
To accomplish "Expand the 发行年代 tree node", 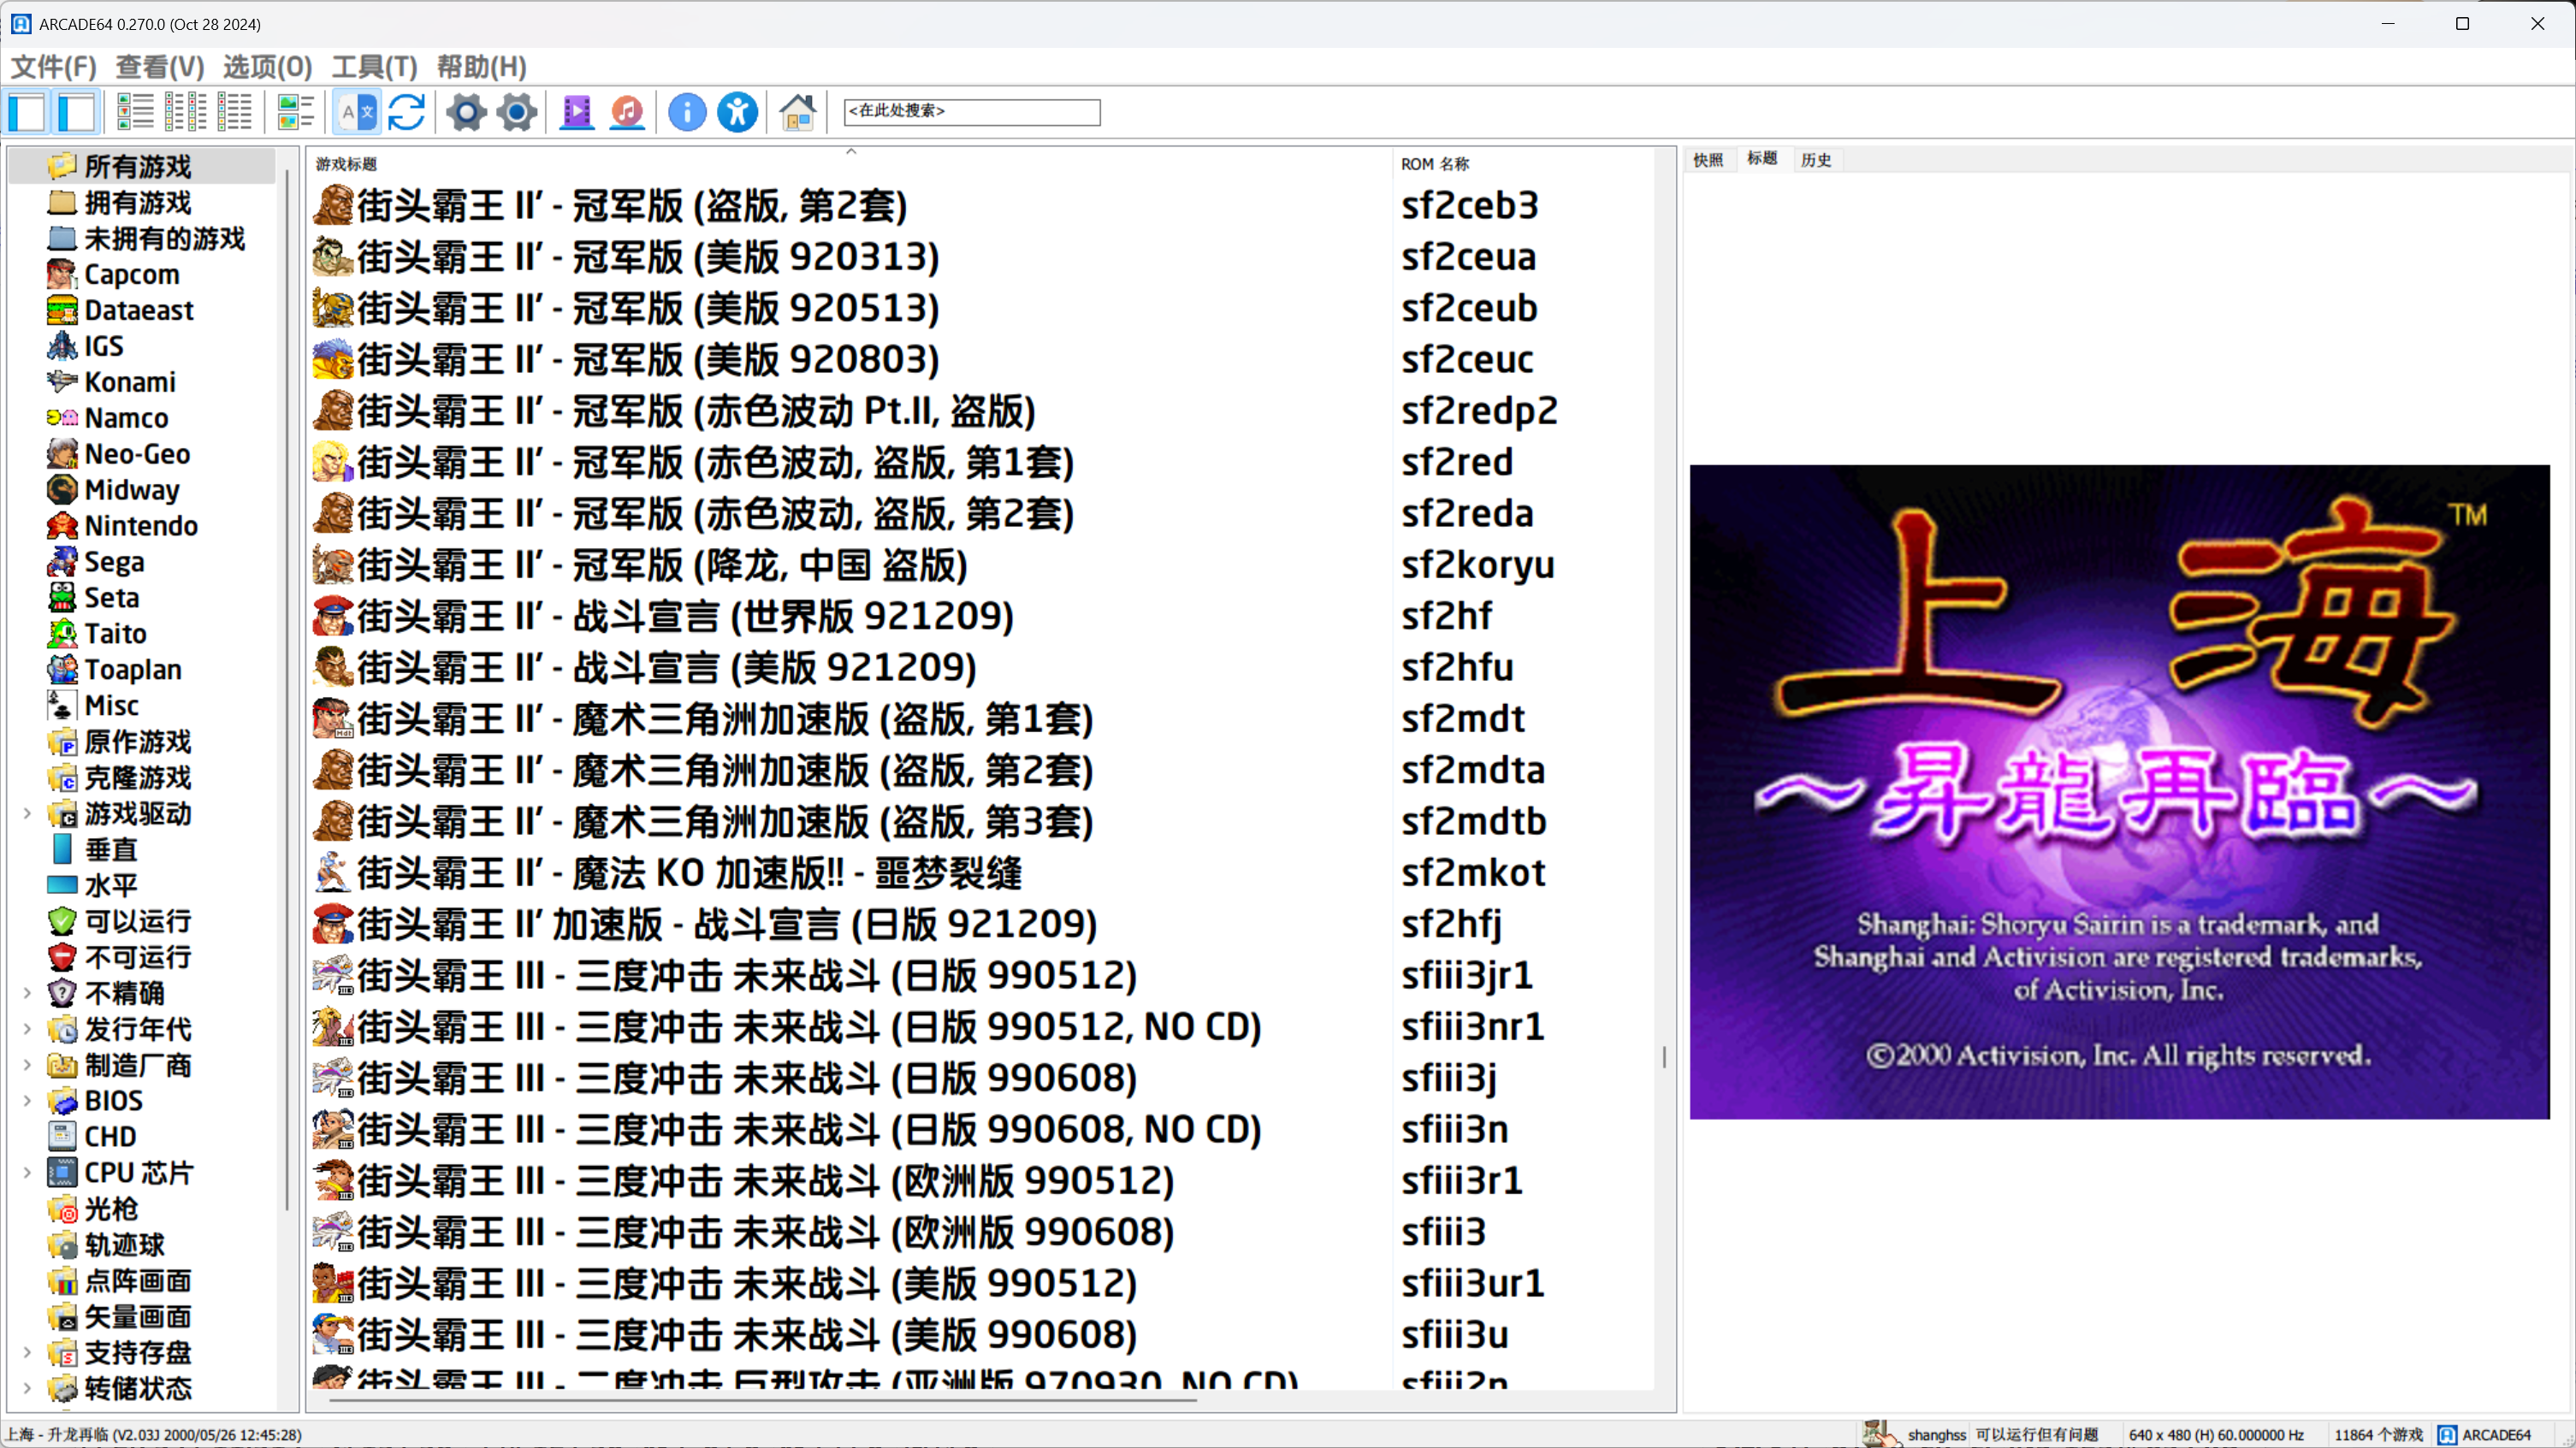I will pos(27,1029).
